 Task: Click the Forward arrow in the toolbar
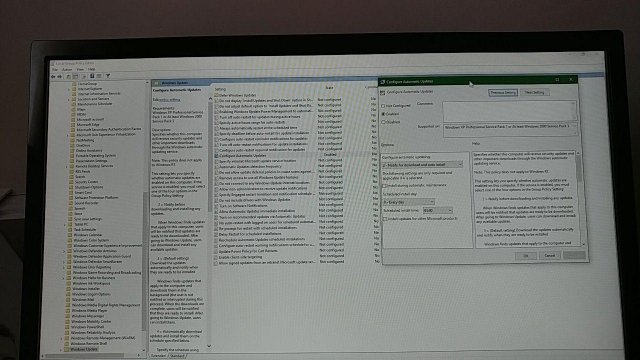click(x=60, y=76)
